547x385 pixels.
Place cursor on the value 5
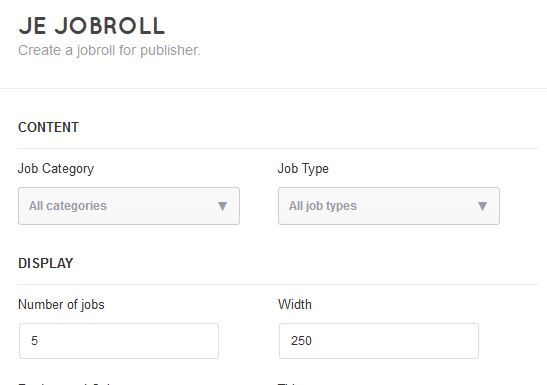pos(34,341)
